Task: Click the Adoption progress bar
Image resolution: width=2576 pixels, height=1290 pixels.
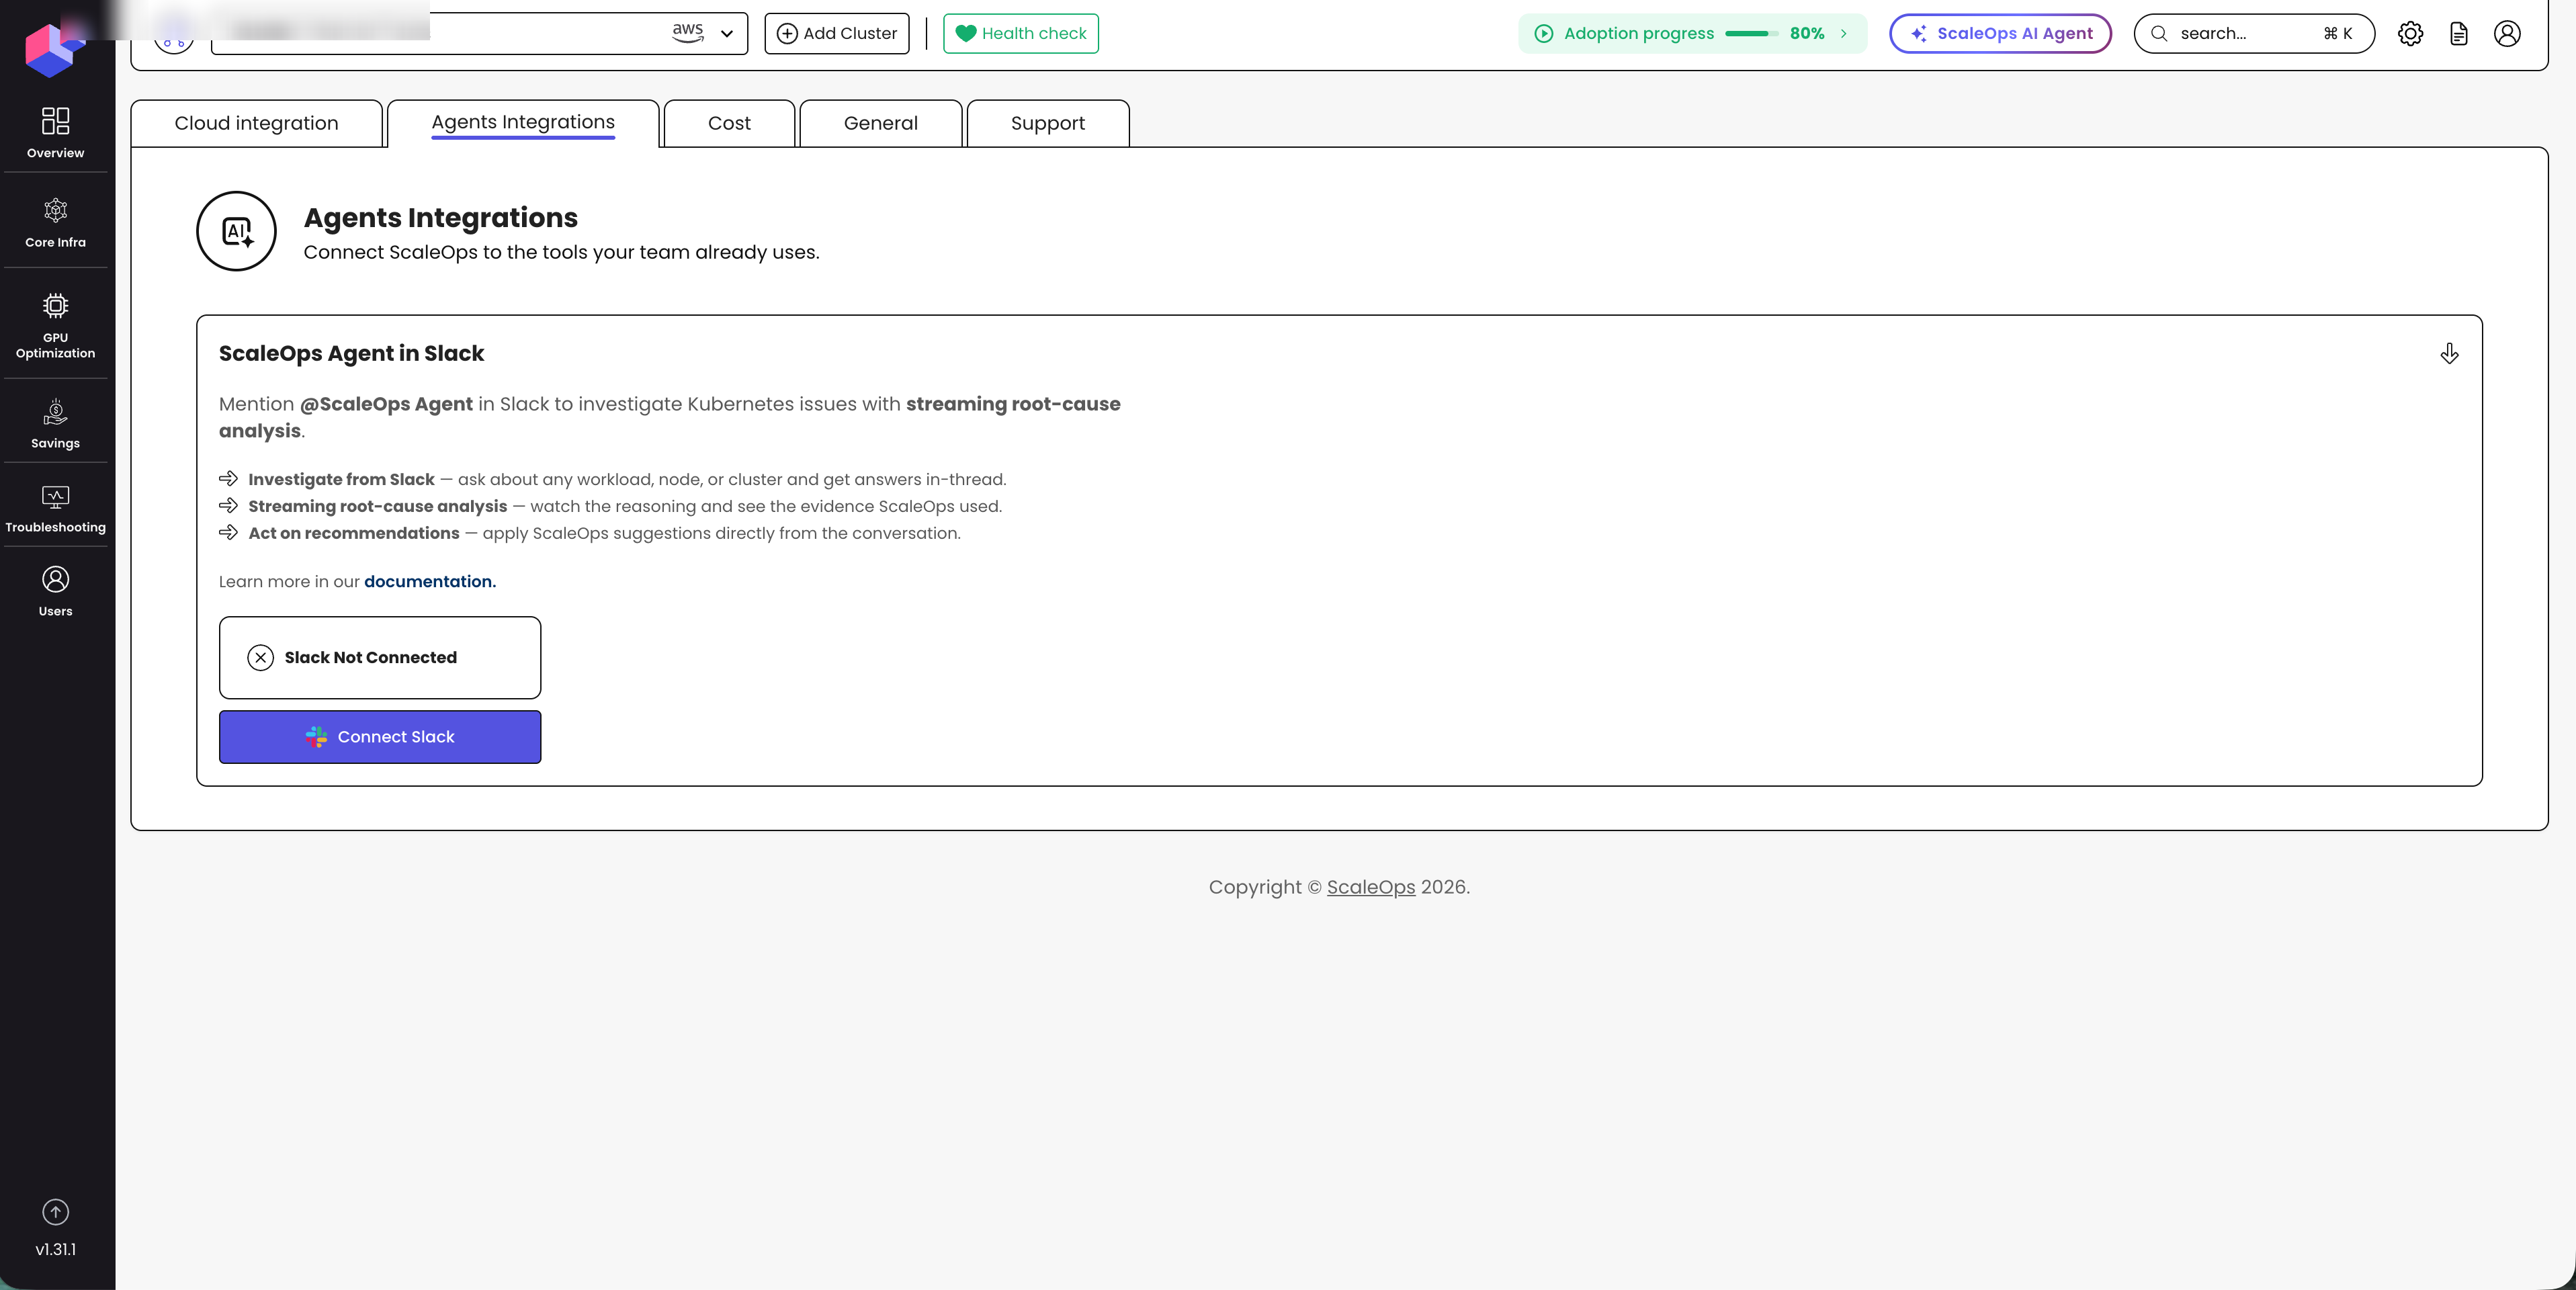Action: tap(1751, 34)
